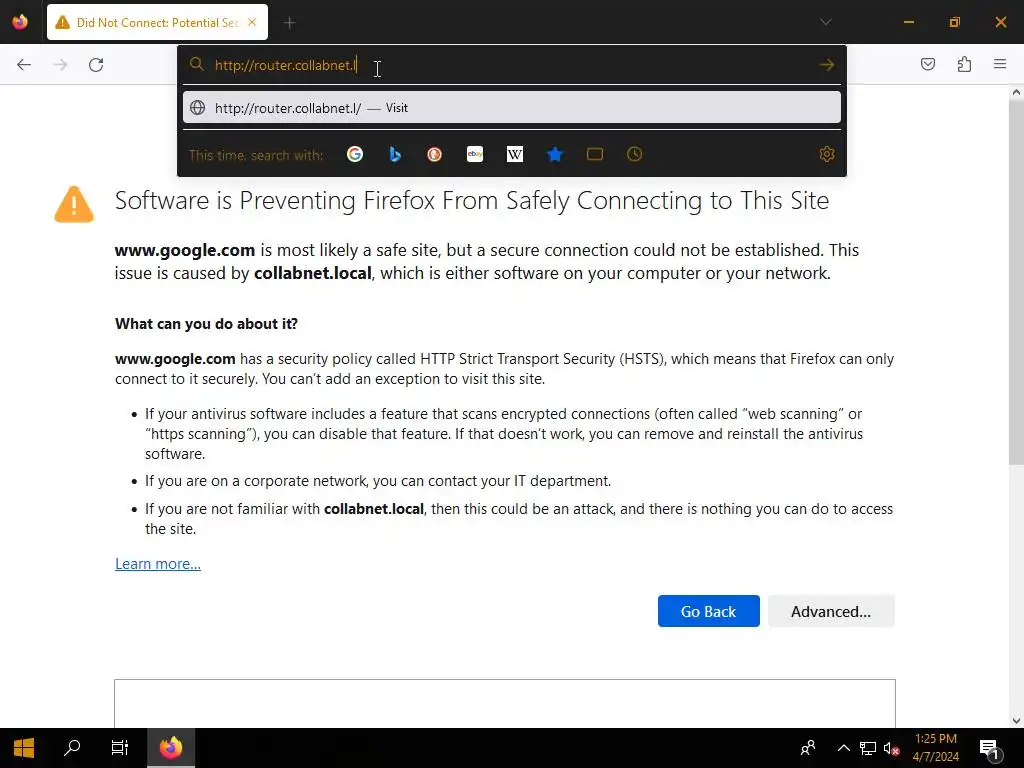Click the "What can you do about it?" heading

[206, 324]
